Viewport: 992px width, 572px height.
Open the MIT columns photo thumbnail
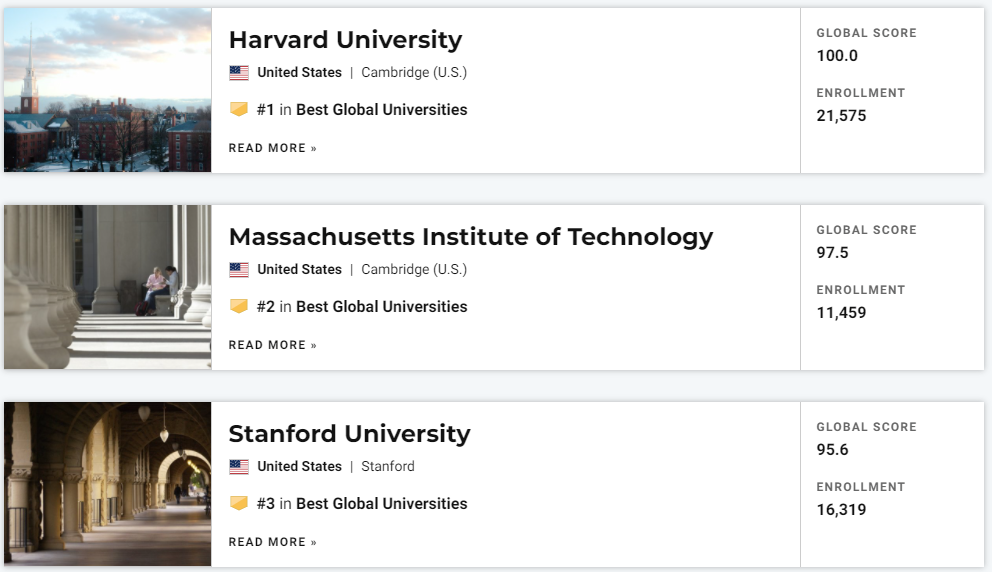107,287
